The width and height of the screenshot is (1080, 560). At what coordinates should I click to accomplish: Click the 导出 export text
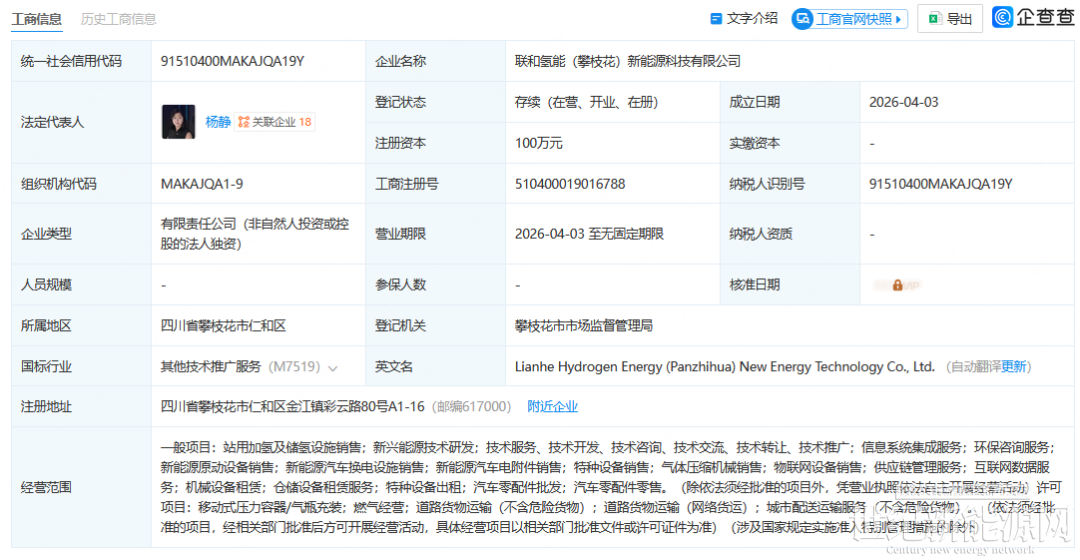[959, 19]
